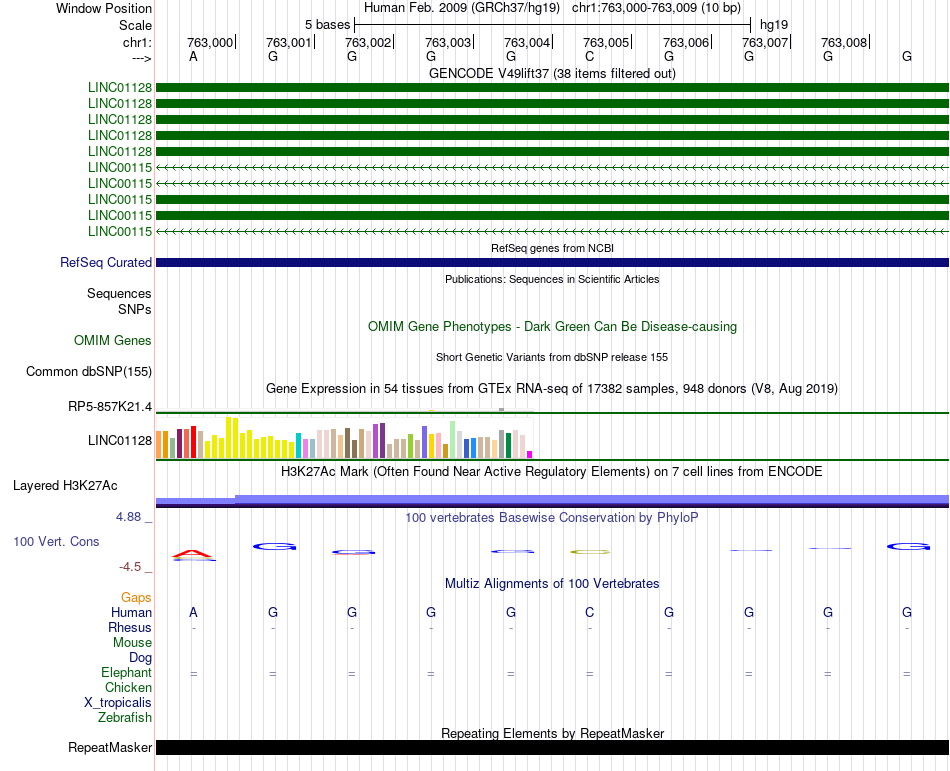Click the chr1:763,000-763,009 (10 bp) position text
Viewport: 950px width, 771px height.
[x=656, y=8]
